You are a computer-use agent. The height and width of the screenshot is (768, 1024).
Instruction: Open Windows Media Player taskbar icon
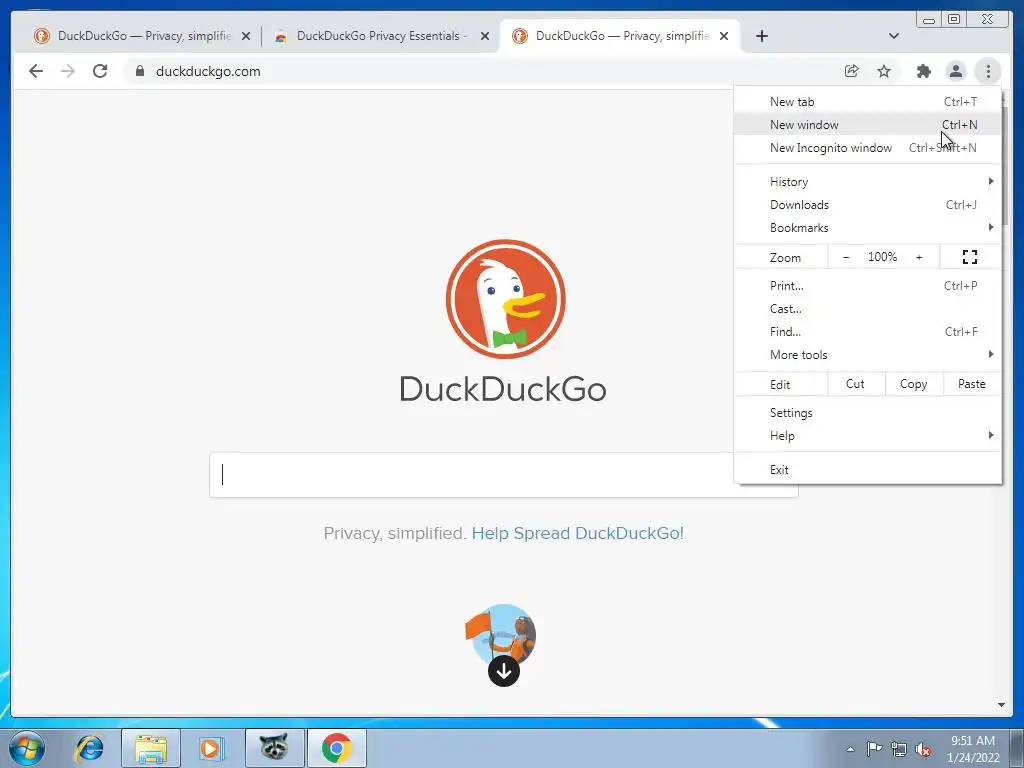212,748
